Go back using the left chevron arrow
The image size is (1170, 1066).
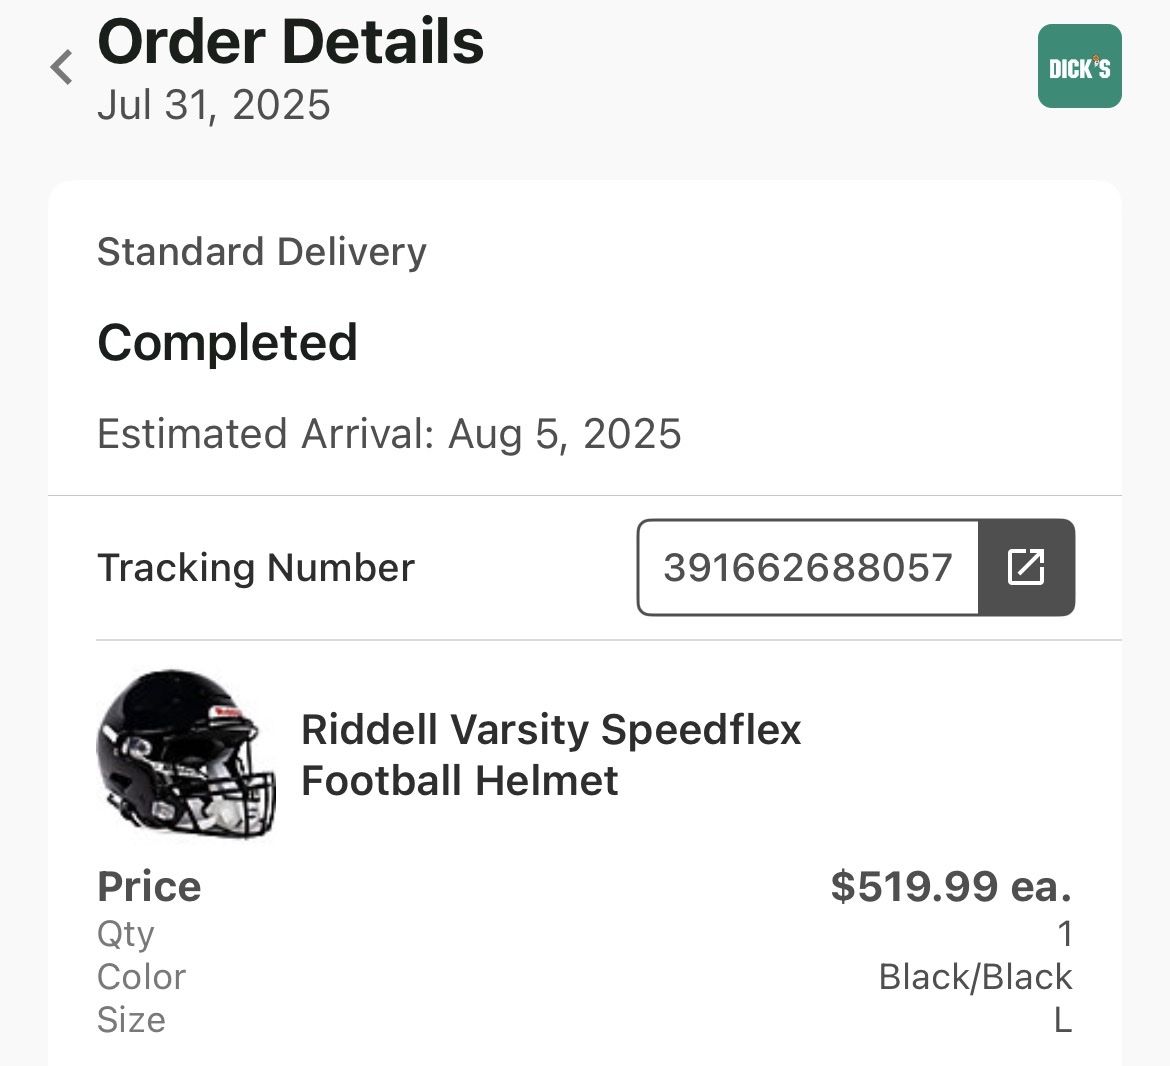(61, 67)
